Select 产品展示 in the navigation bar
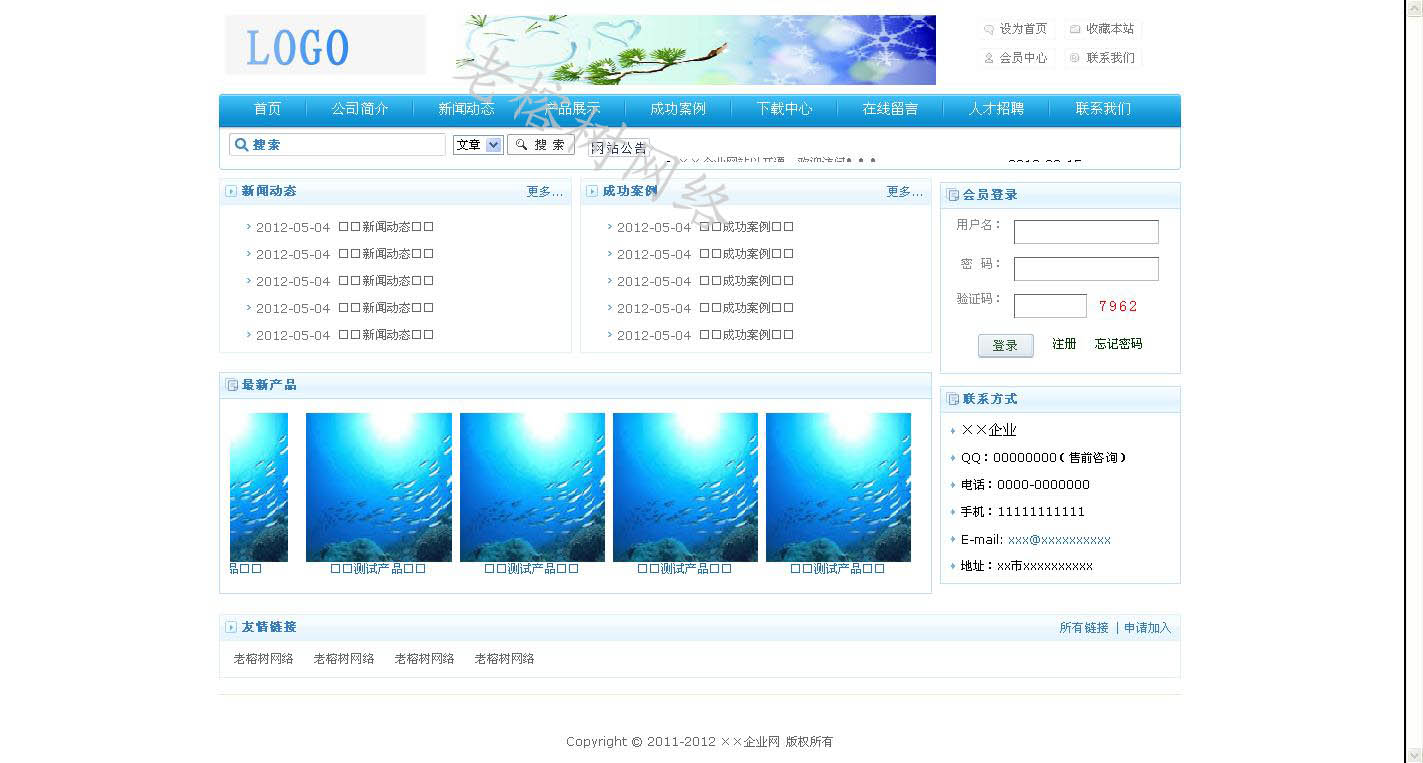Screen dimensions: 1423x763 click(572, 109)
